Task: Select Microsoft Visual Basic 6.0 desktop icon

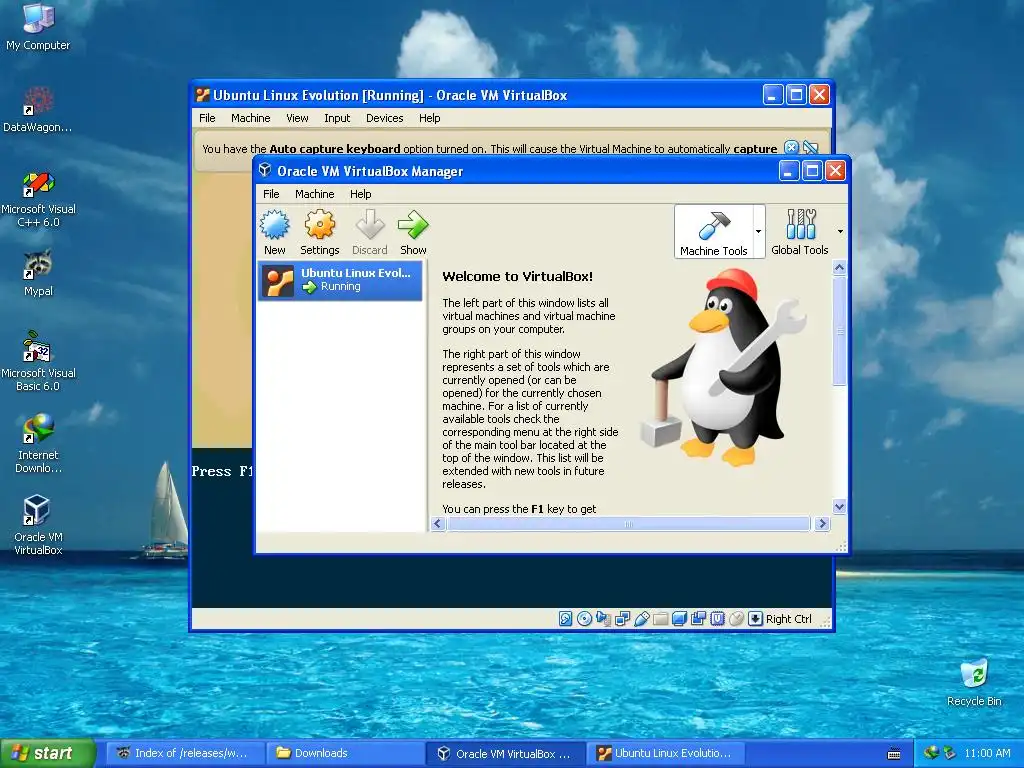Action: coord(38,361)
